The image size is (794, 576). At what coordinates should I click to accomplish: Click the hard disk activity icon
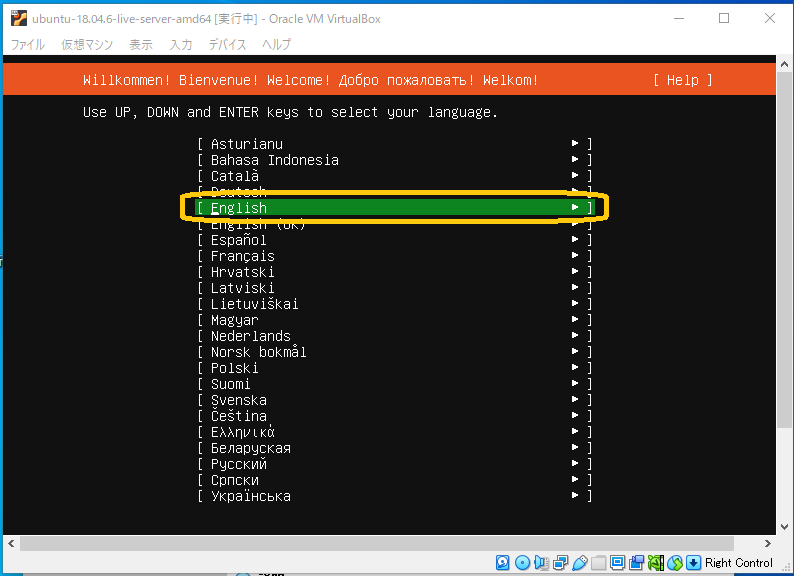(x=503, y=563)
